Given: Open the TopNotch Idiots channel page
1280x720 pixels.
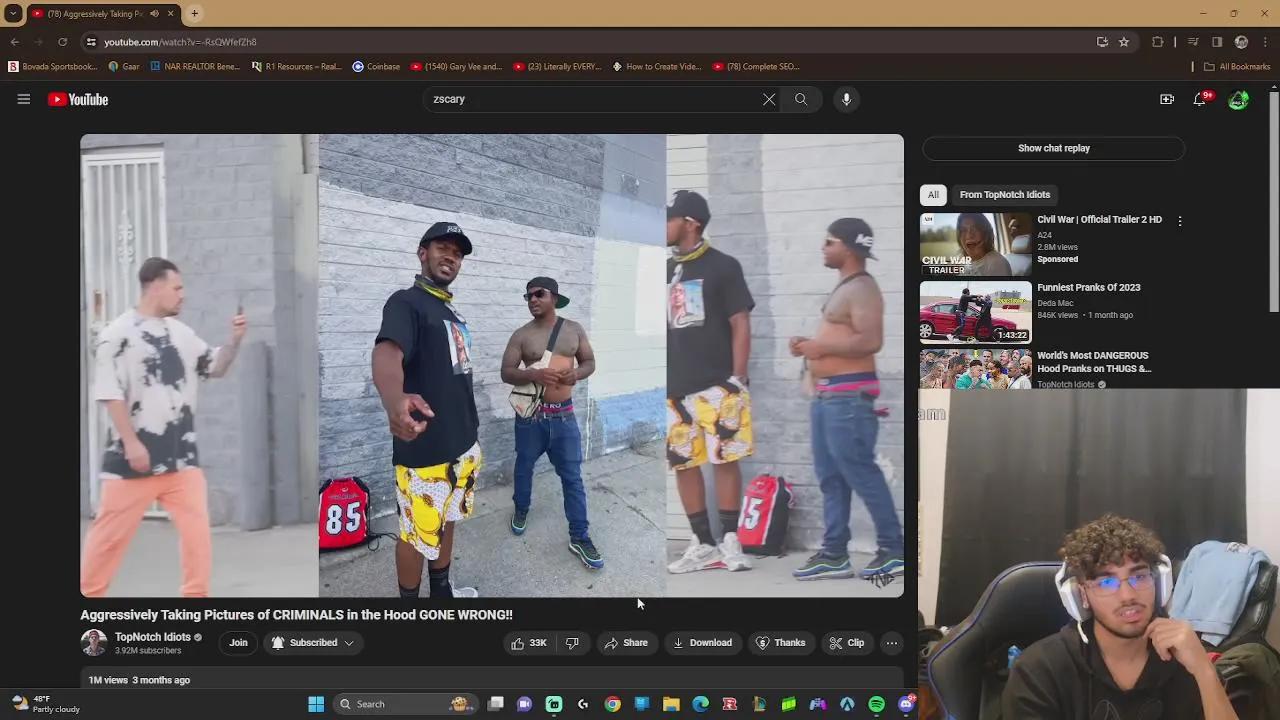Looking at the screenshot, I should (153, 637).
